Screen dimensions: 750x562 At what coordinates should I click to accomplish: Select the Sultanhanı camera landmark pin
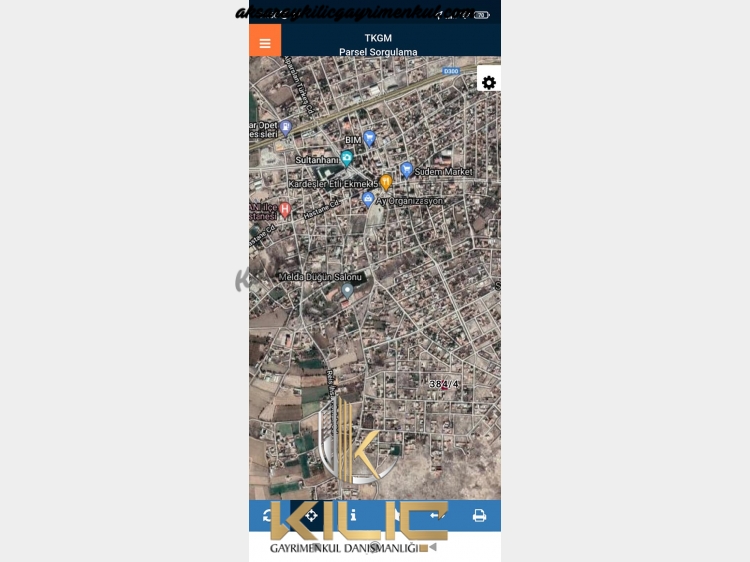point(347,158)
